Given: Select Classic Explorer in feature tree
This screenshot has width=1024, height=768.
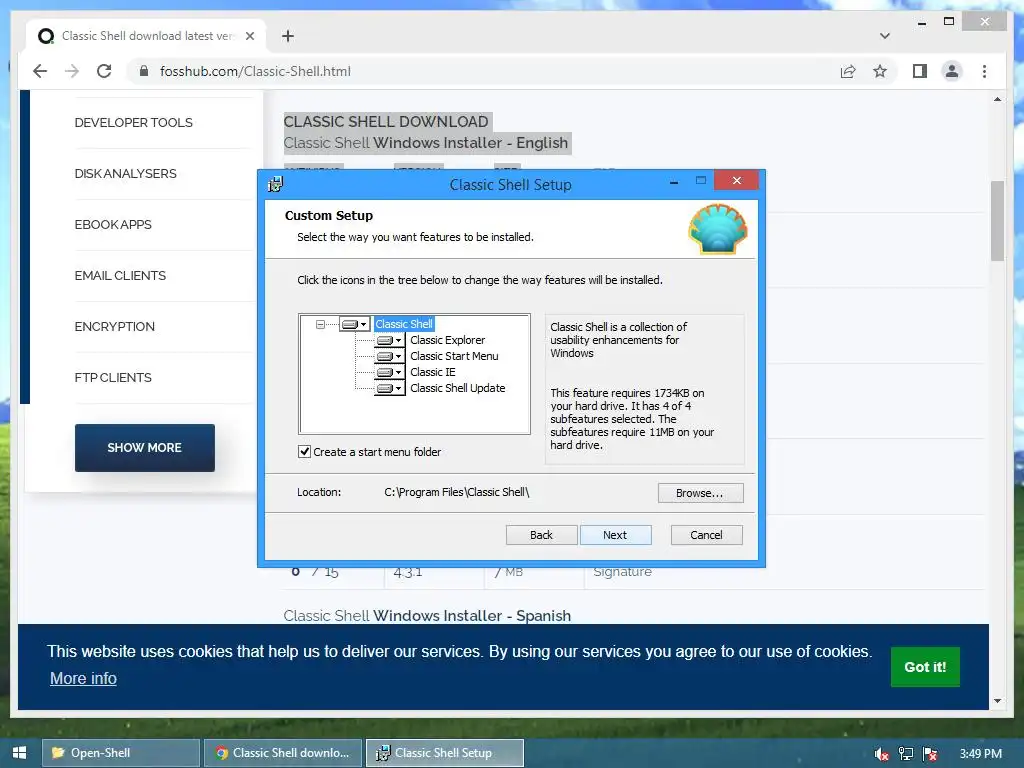Looking at the screenshot, I should (x=447, y=340).
